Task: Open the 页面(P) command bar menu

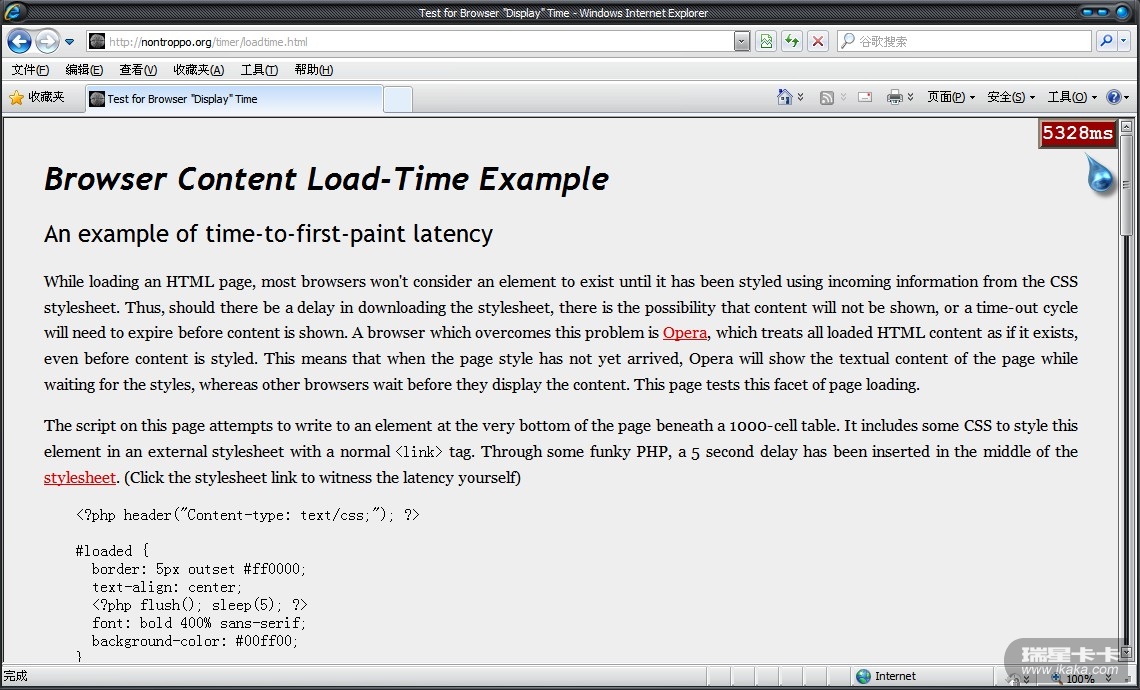Action: coord(951,97)
